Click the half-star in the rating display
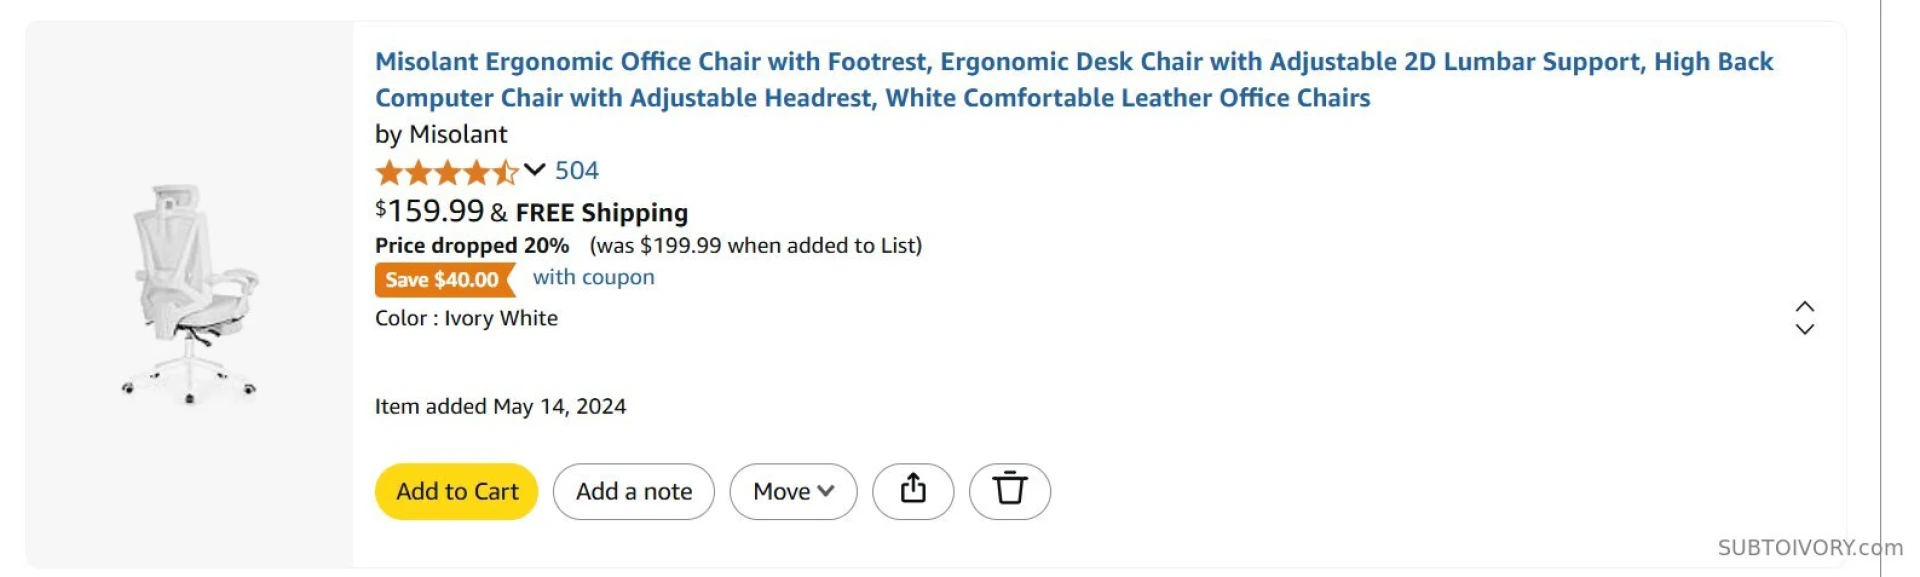This screenshot has width=1920, height=577. click(508, 172)
